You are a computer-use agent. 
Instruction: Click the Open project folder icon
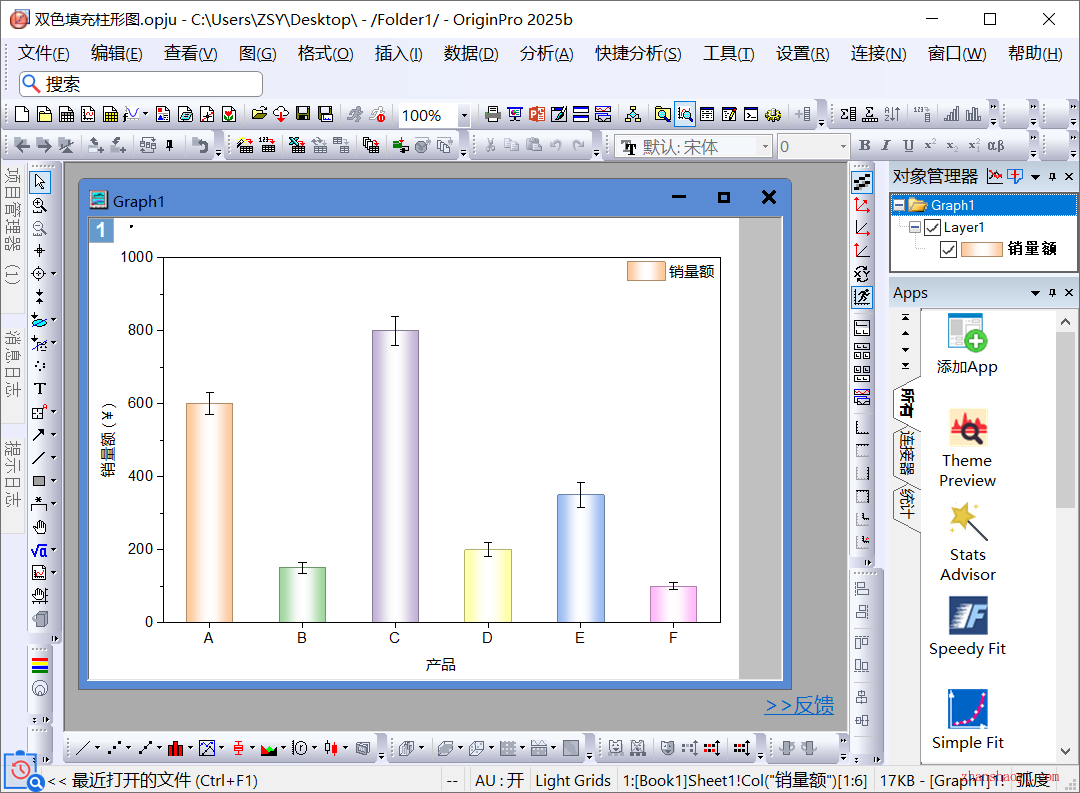259,115
